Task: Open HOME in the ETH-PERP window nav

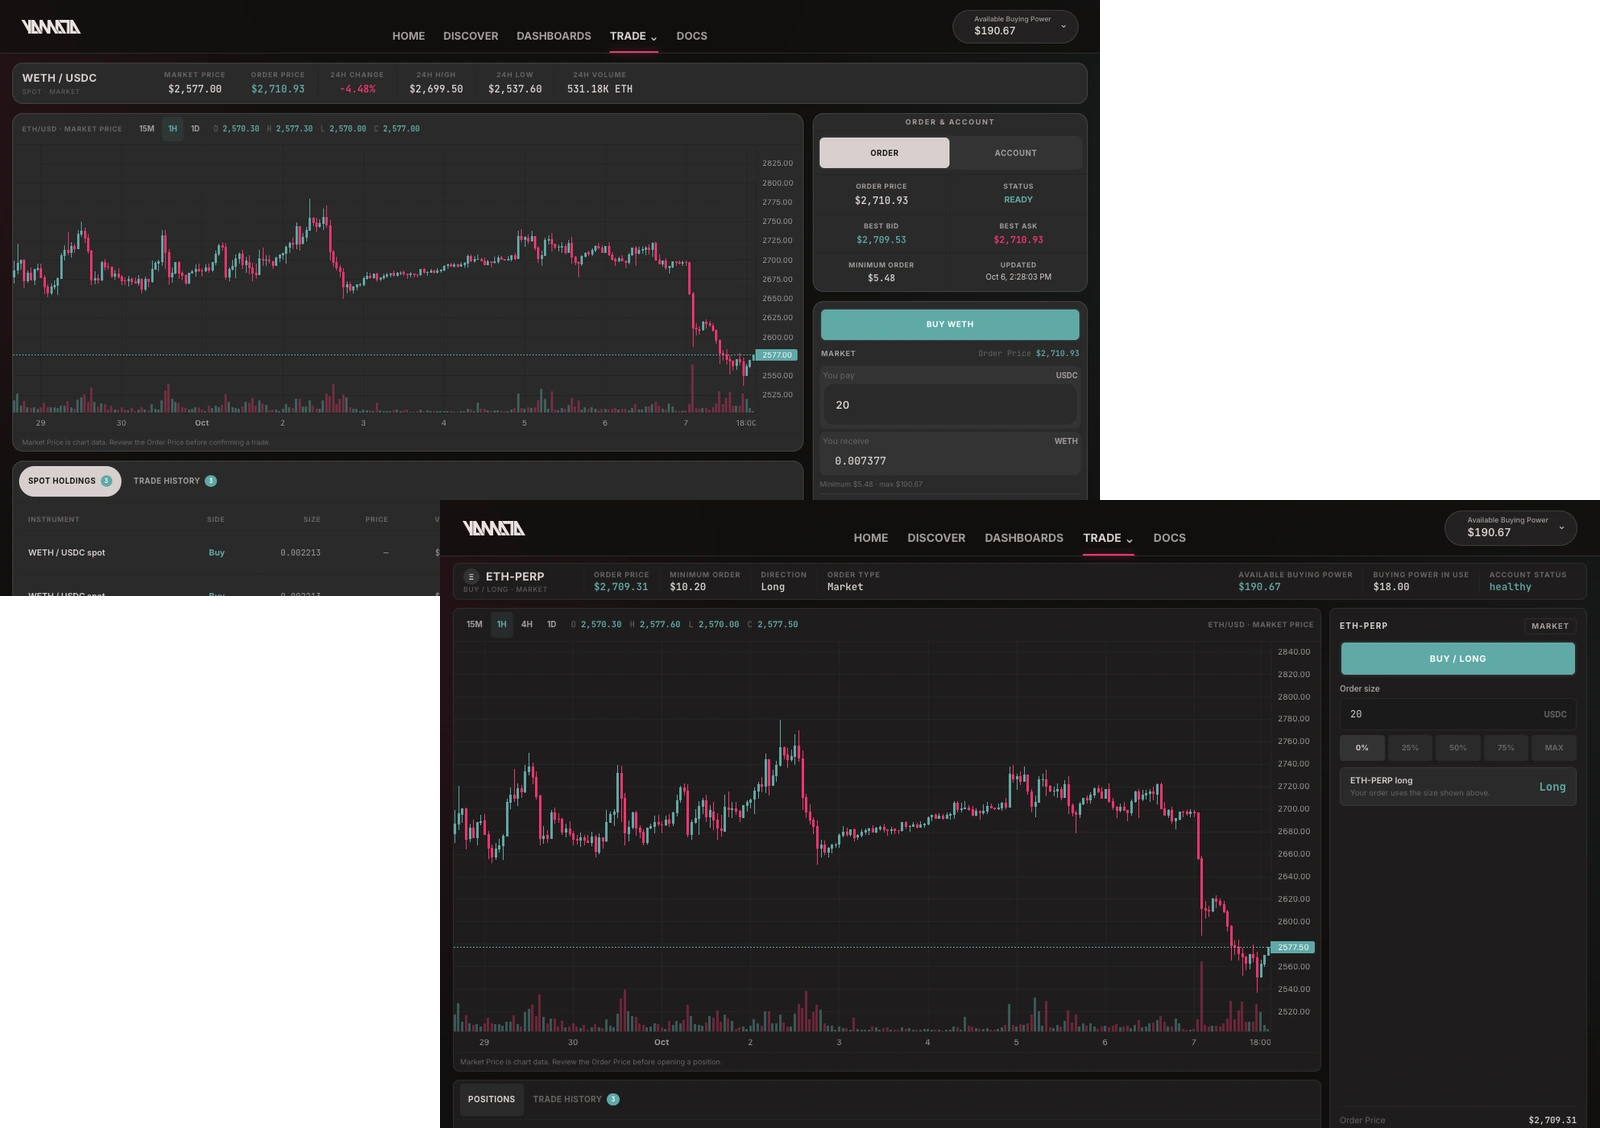Action: click(x=871, y=538)
